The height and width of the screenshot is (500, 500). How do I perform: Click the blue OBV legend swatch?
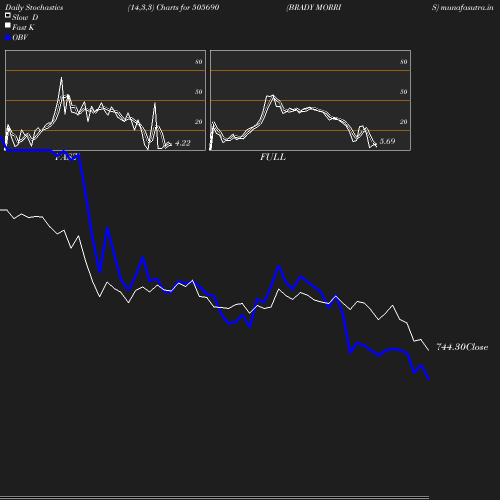click(x=8, y=38)
